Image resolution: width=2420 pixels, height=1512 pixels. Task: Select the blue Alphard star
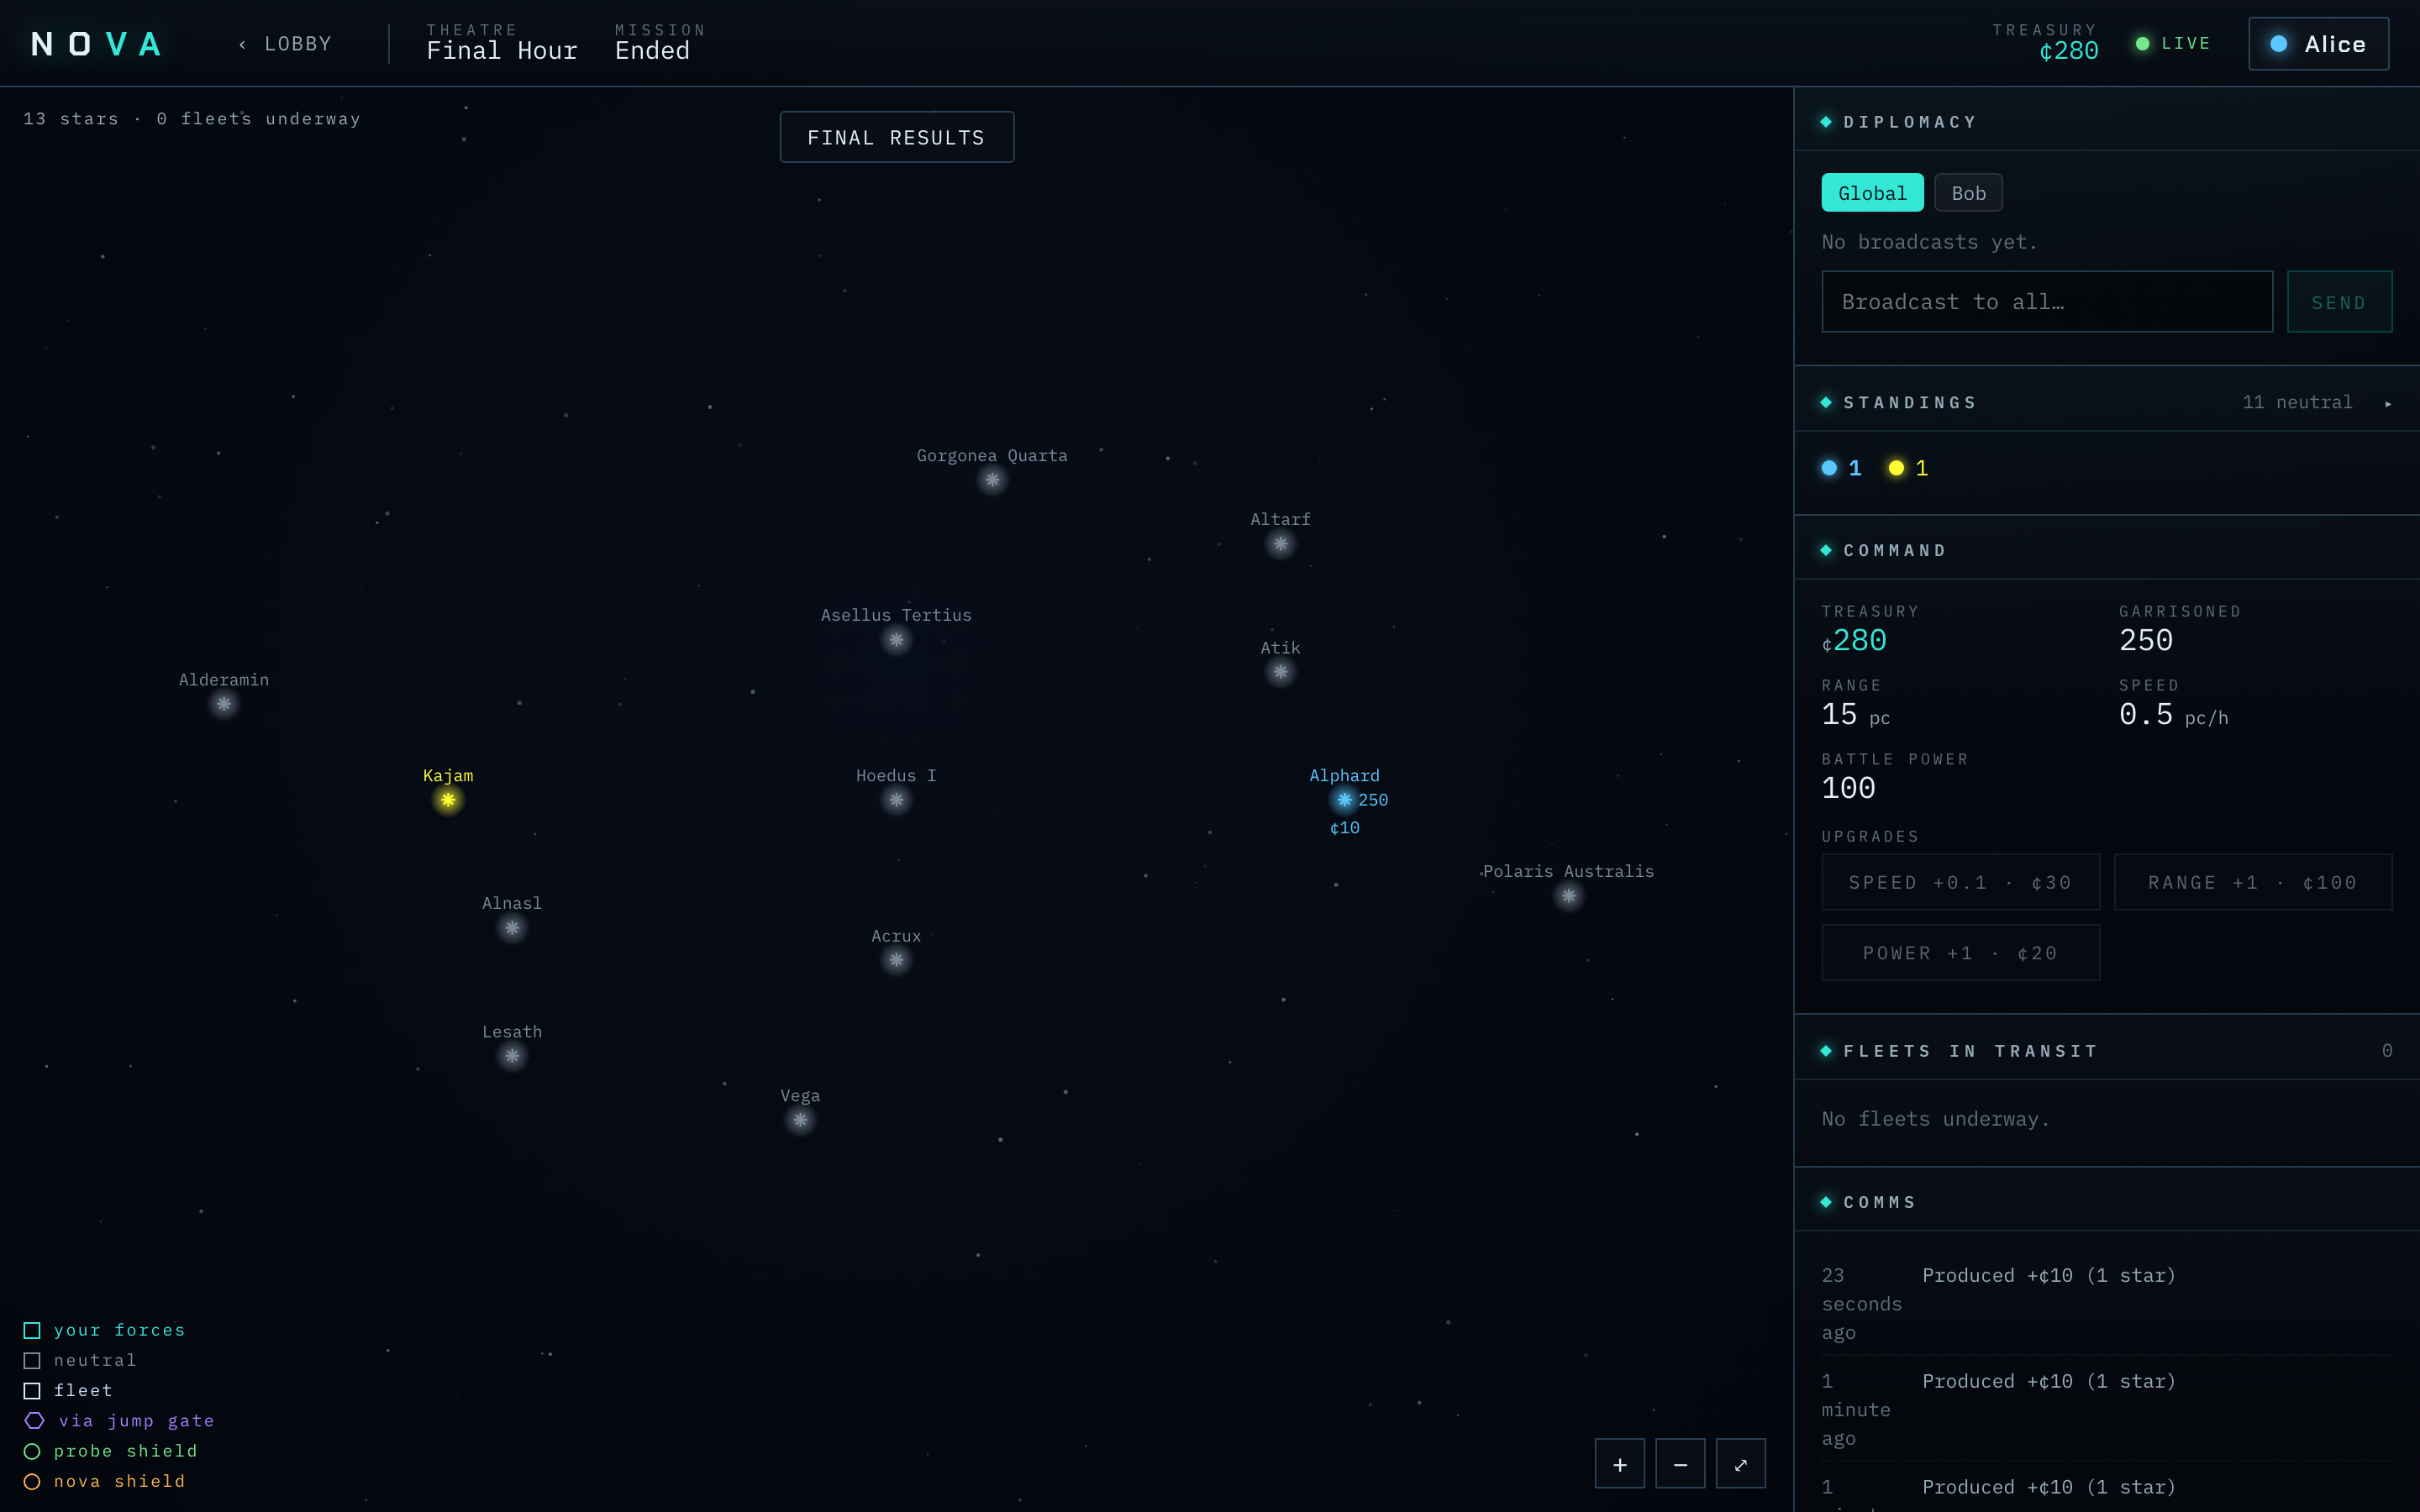(1344, 800)
